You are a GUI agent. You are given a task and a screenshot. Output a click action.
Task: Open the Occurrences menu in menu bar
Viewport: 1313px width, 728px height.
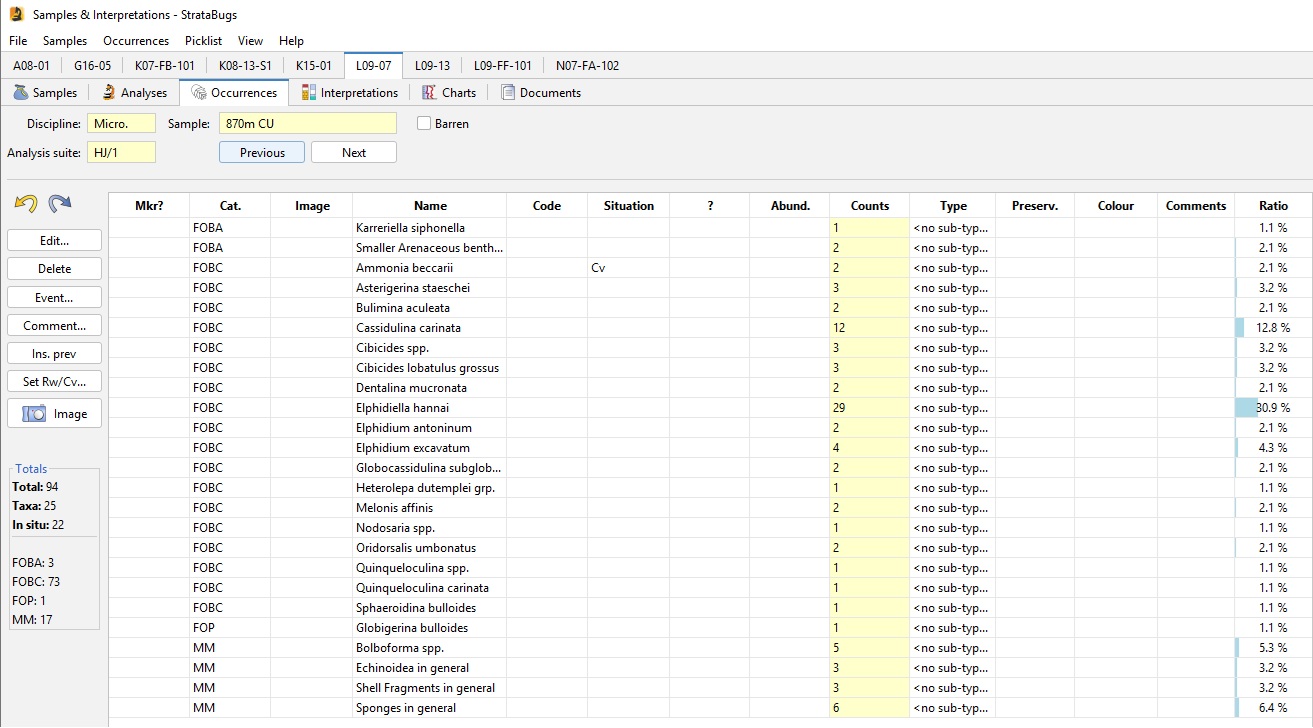[136, 41]
